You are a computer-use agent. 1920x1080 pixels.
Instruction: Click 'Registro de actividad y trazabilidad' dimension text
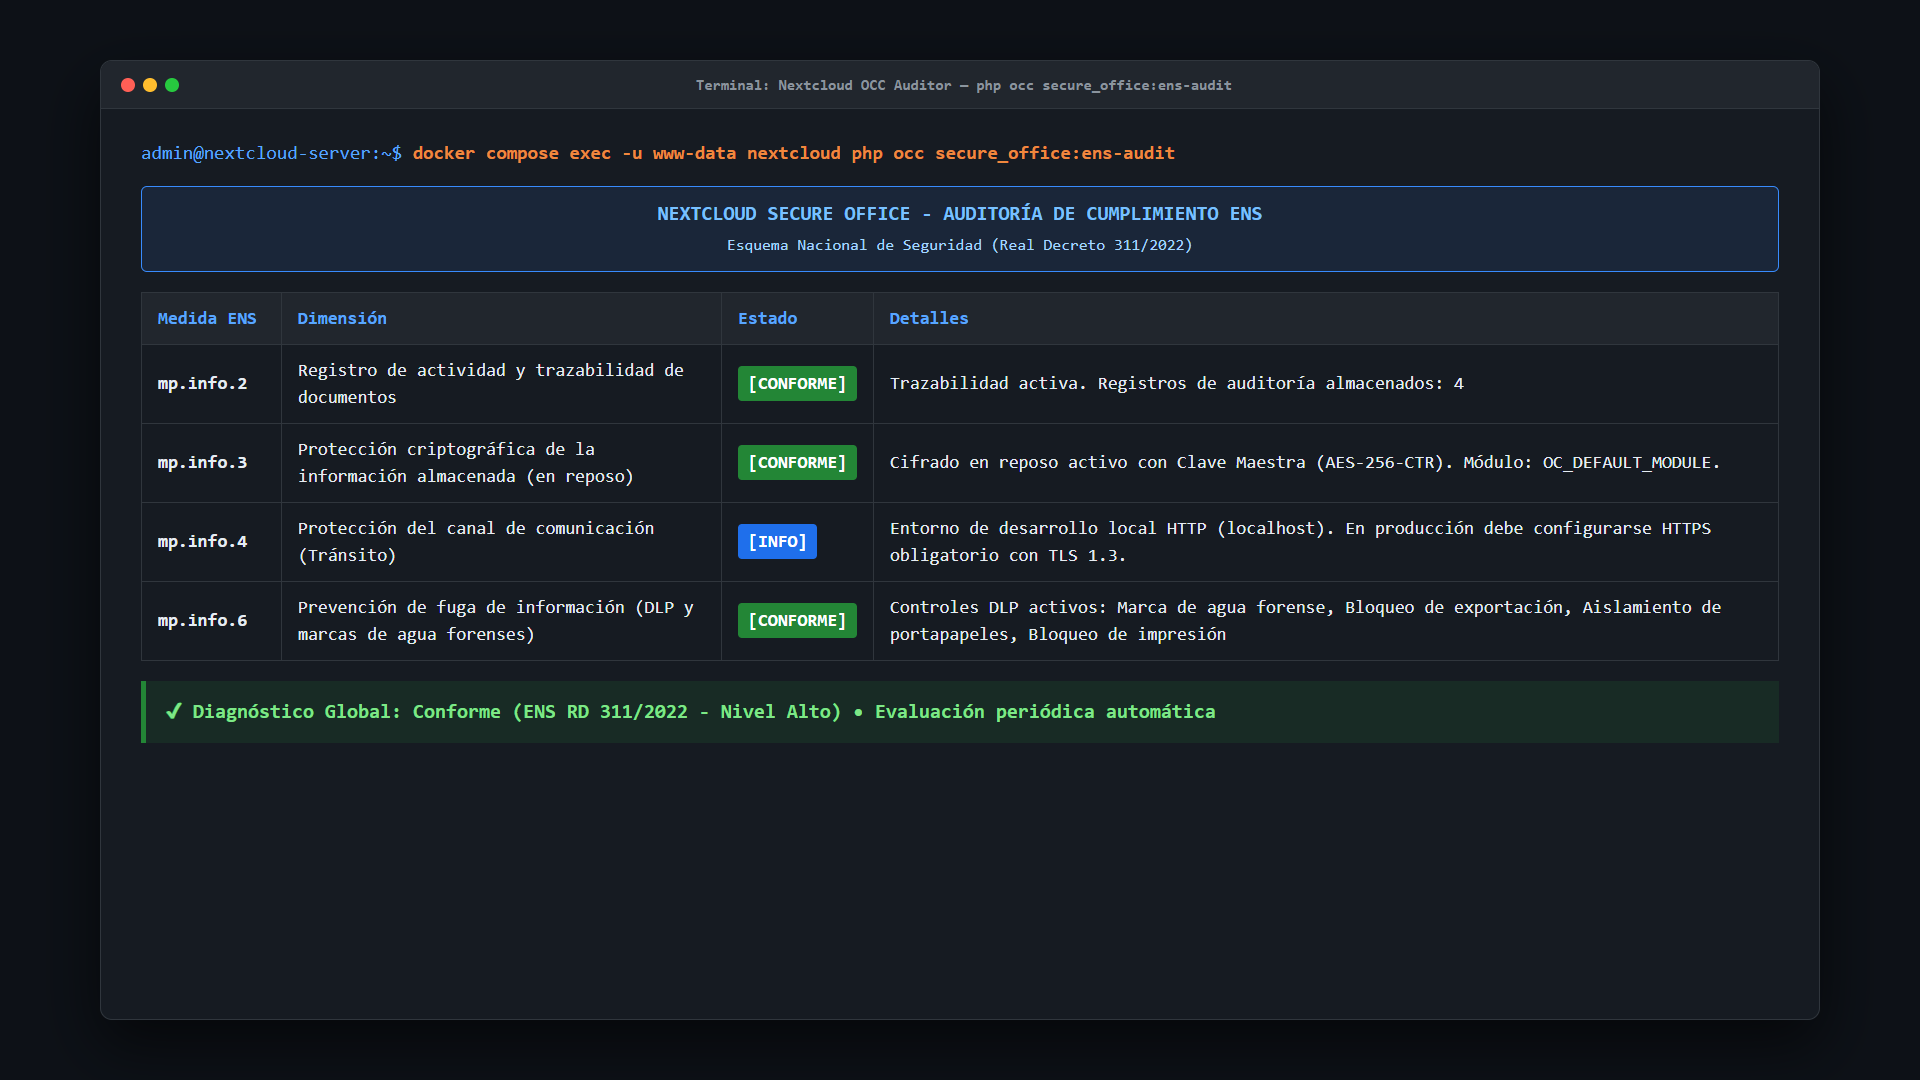coord(491,384)
